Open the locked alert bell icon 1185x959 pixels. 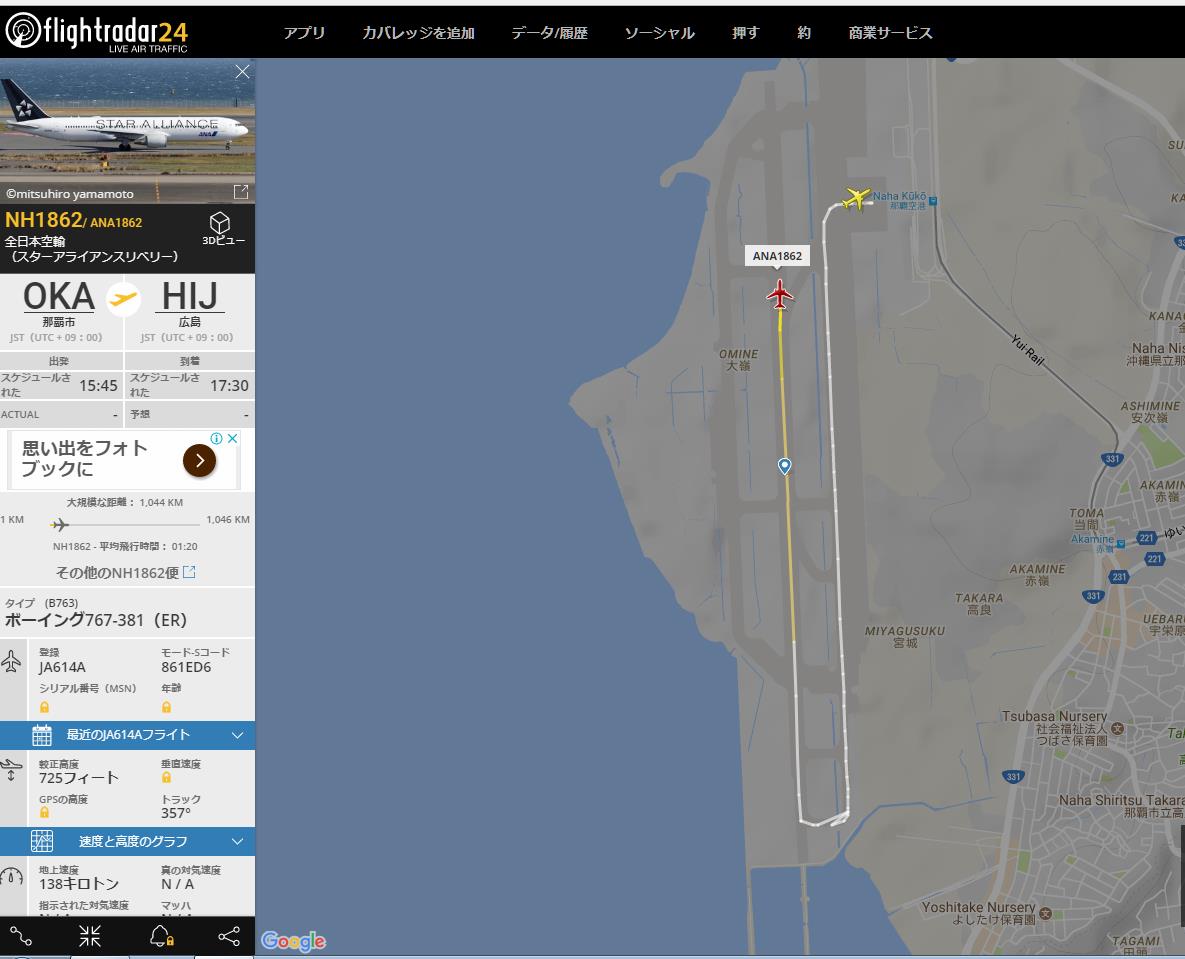[x=161, y=936]
